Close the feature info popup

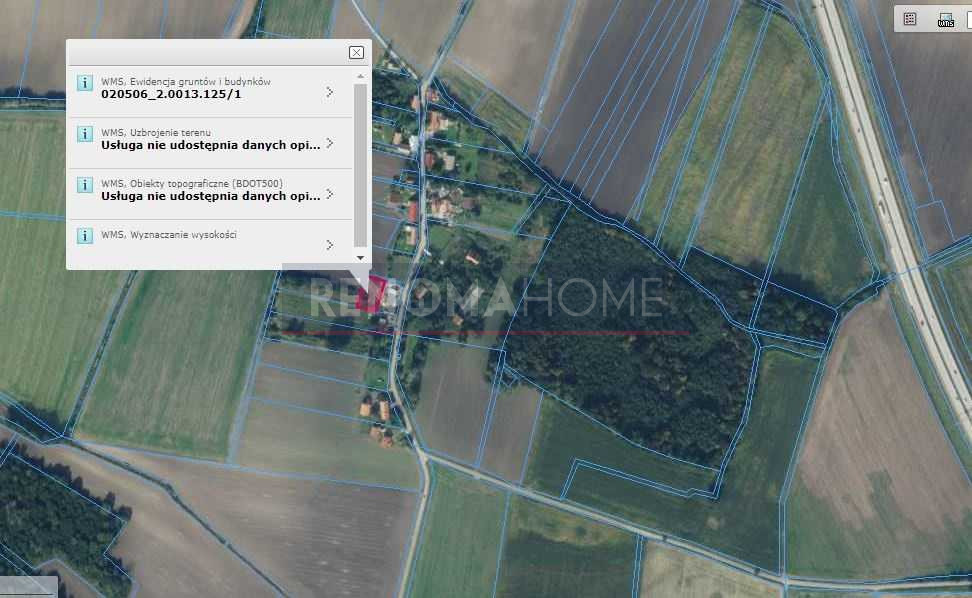(356, 53)
